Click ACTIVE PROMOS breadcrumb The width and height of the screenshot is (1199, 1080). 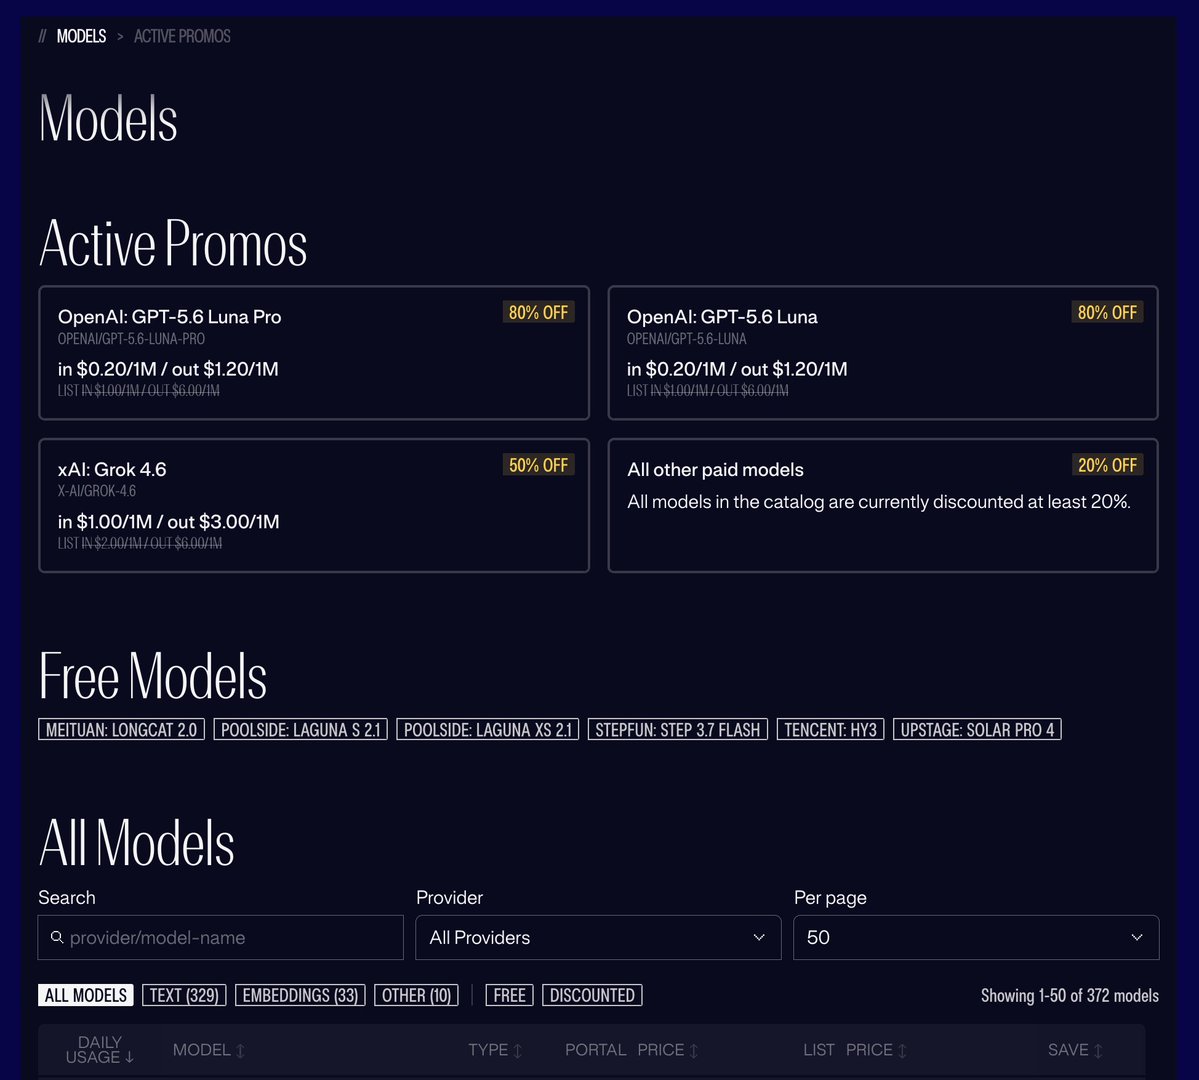click(x=182, y=36)
